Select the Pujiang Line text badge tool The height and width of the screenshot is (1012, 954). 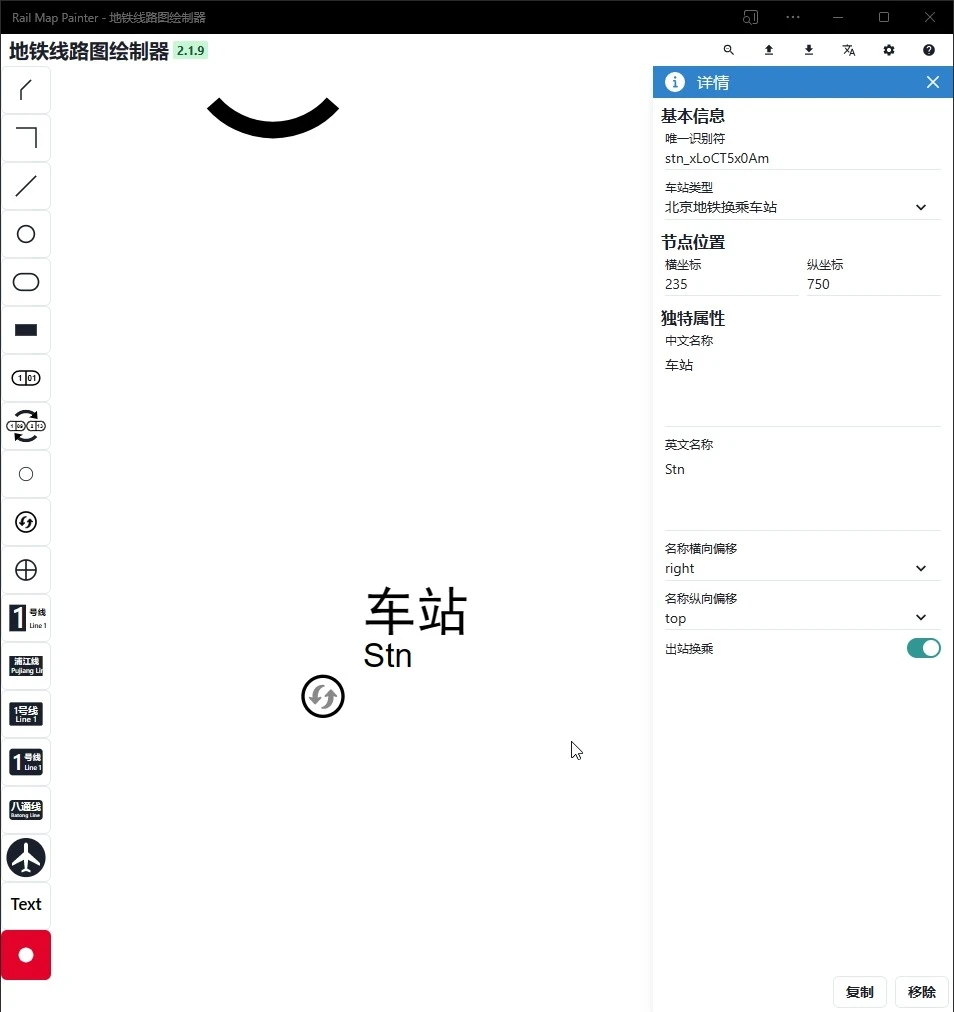point(26,665)
